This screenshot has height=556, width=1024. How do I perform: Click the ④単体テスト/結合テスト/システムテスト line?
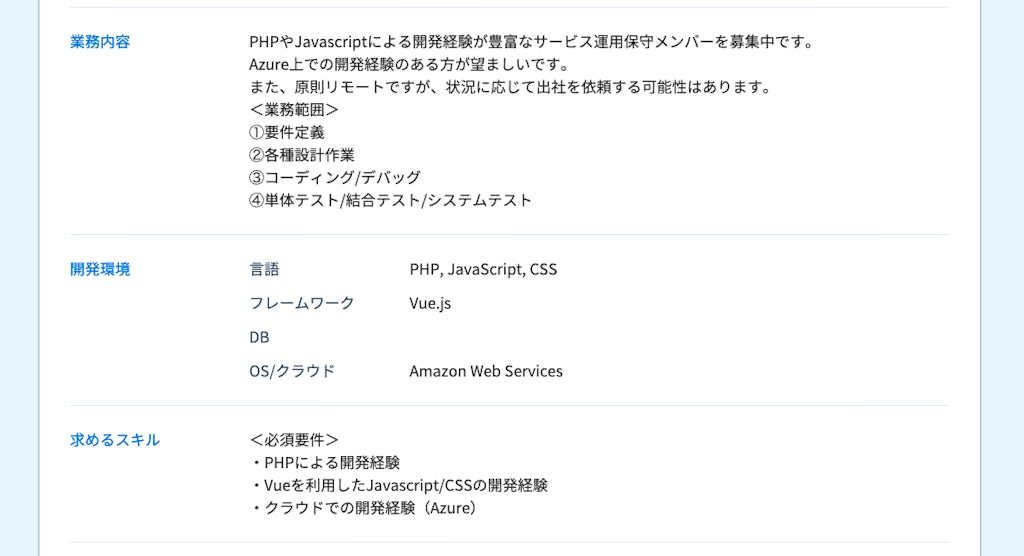tap(390, 200)
